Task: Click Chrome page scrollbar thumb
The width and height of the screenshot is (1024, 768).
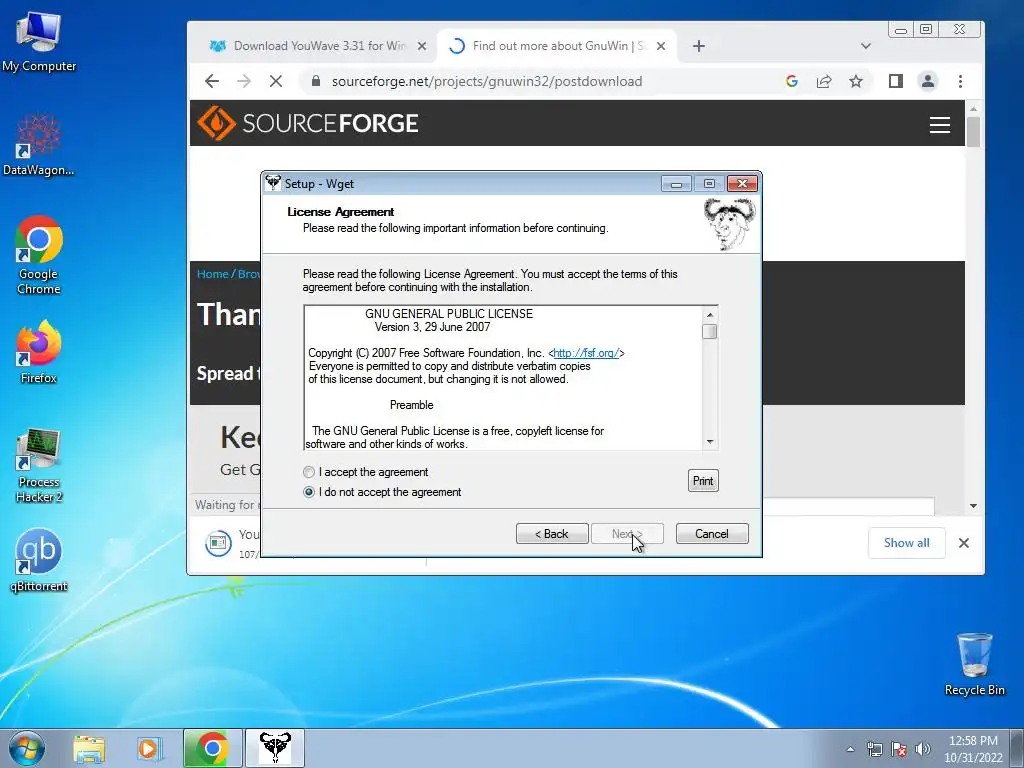Action: (x=974, y=131)
